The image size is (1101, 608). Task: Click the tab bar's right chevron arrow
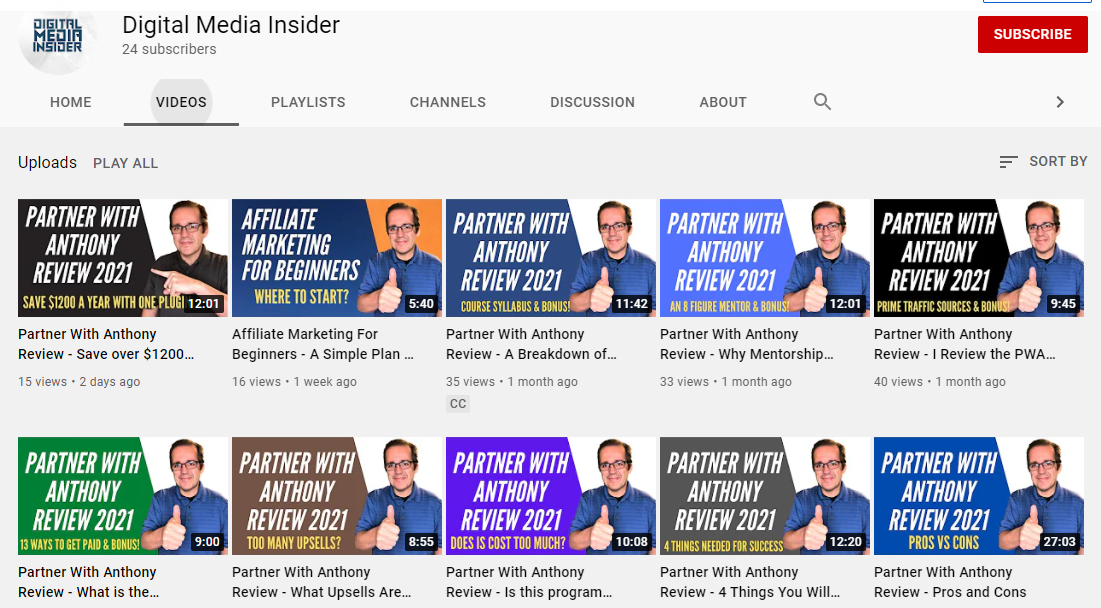[1060, 102]
